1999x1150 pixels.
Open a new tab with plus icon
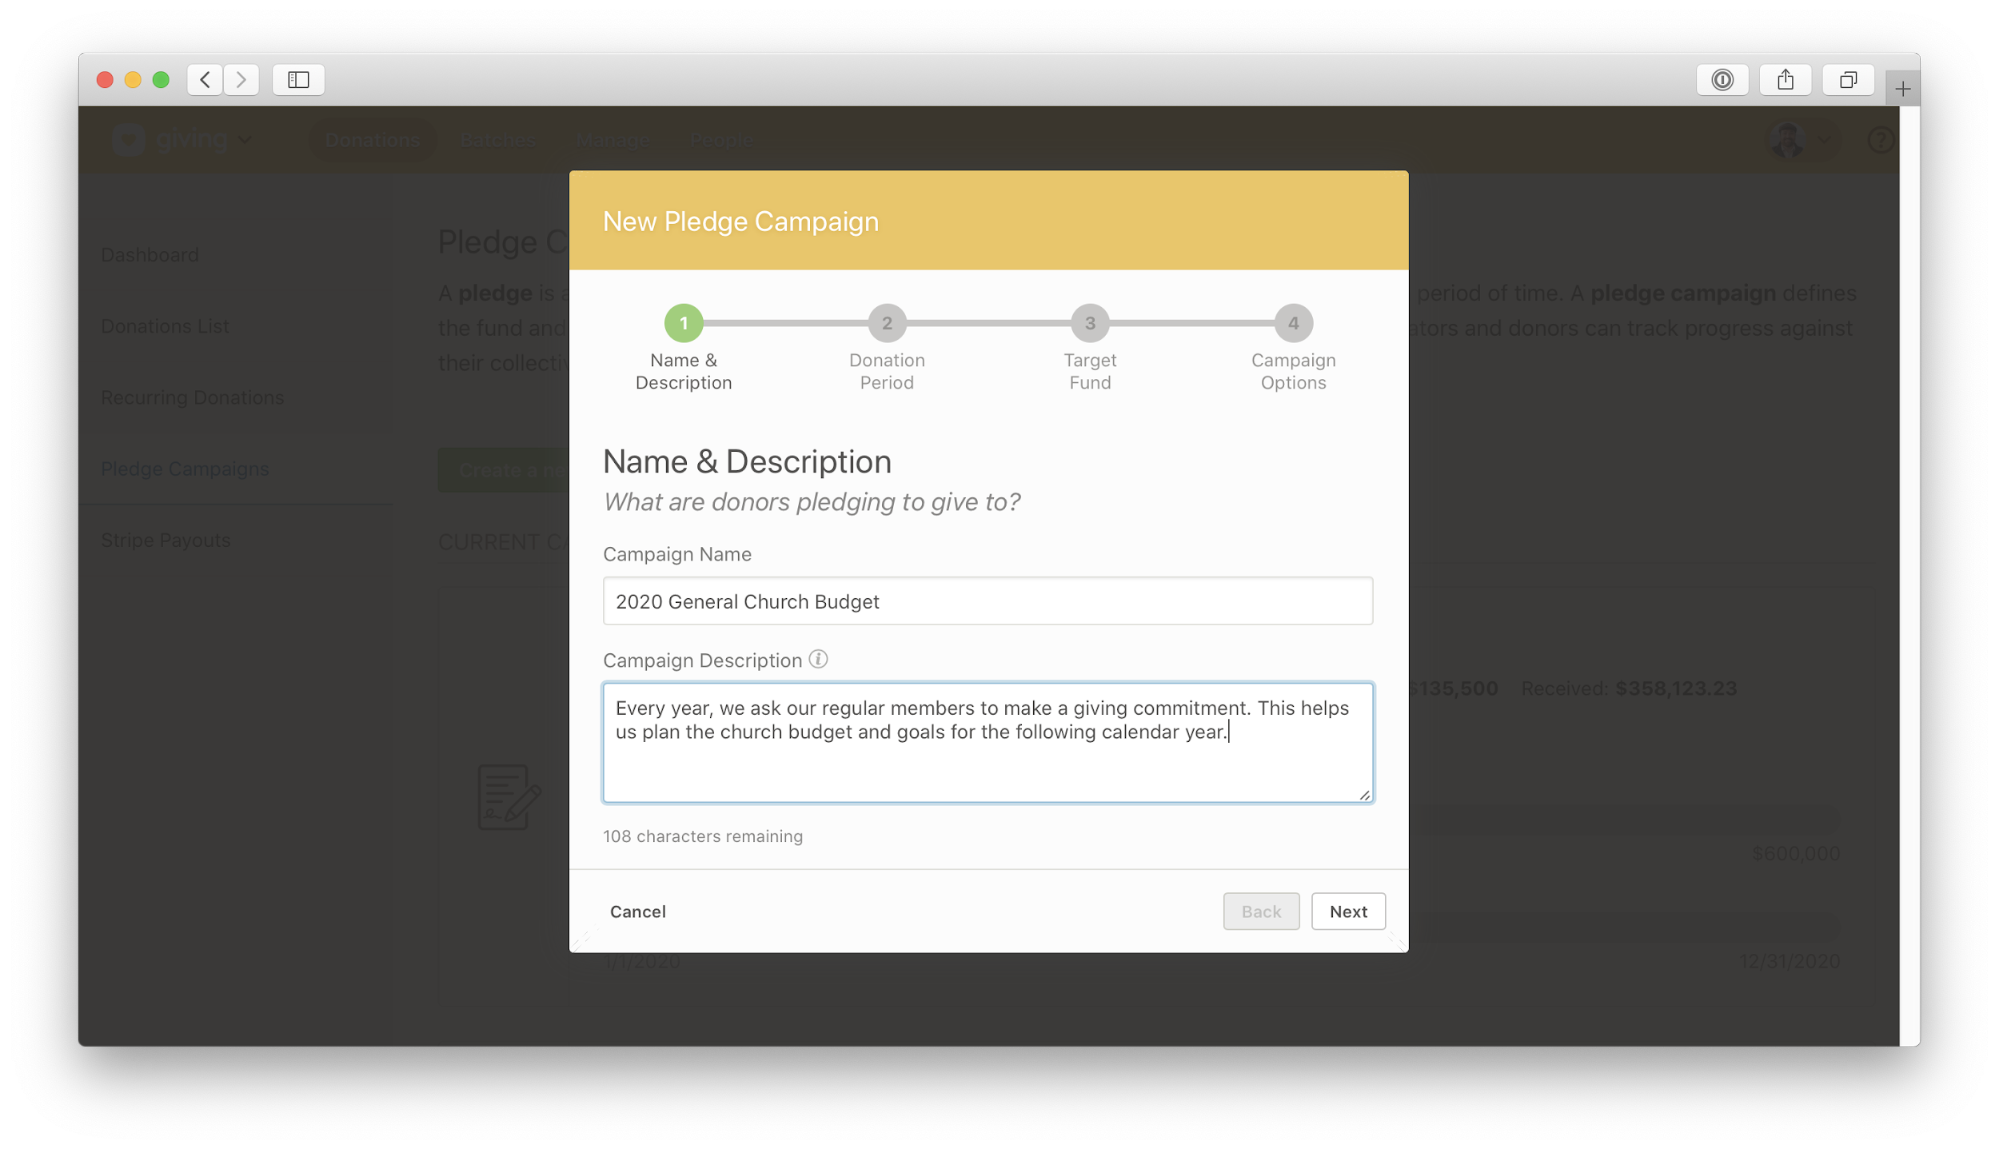[1902, 89]
